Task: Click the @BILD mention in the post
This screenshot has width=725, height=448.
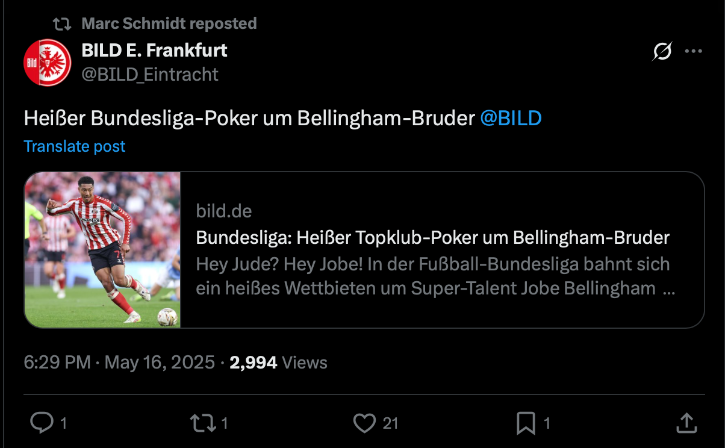Action: click(511, 118)
